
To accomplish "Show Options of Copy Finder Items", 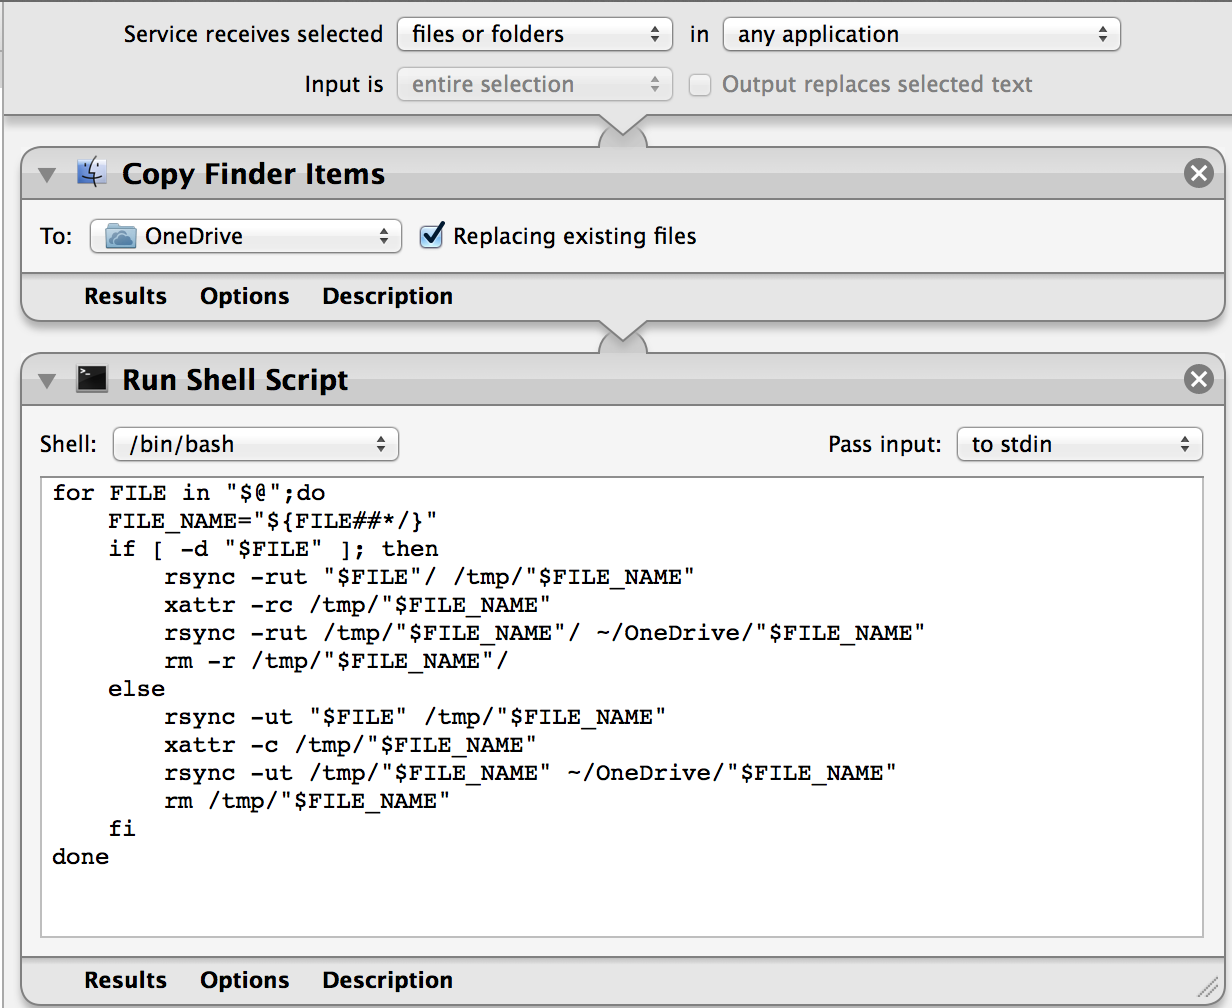I will [x=245, y=296].
